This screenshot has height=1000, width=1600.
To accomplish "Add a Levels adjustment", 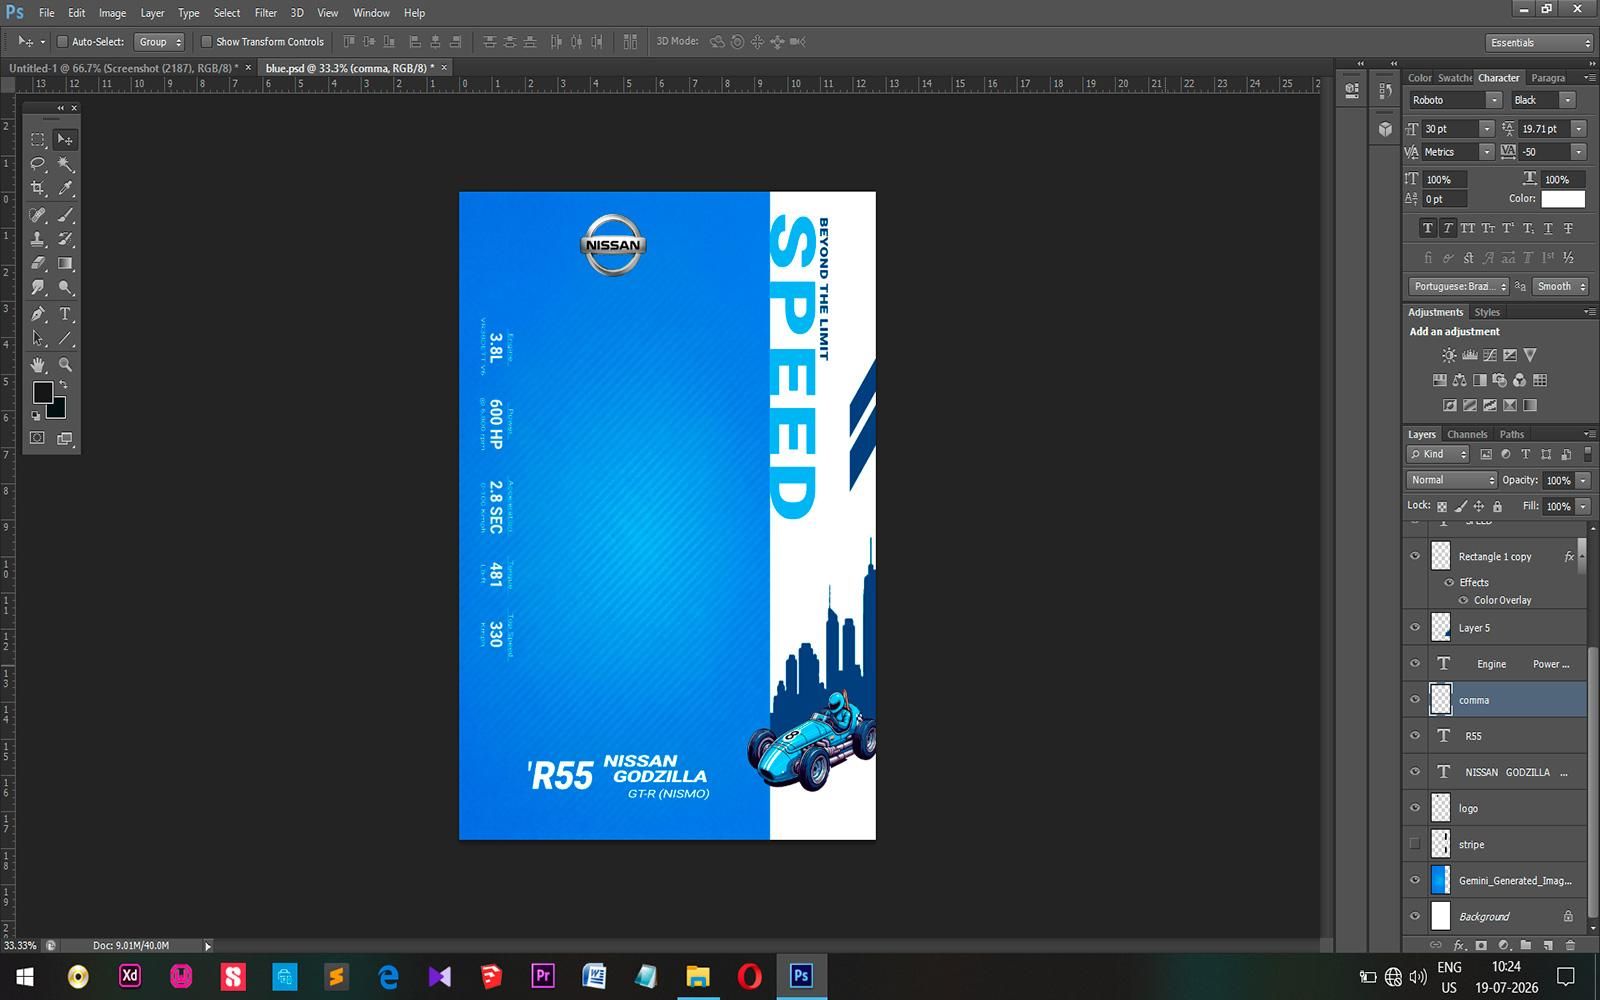I will 1470,355.
